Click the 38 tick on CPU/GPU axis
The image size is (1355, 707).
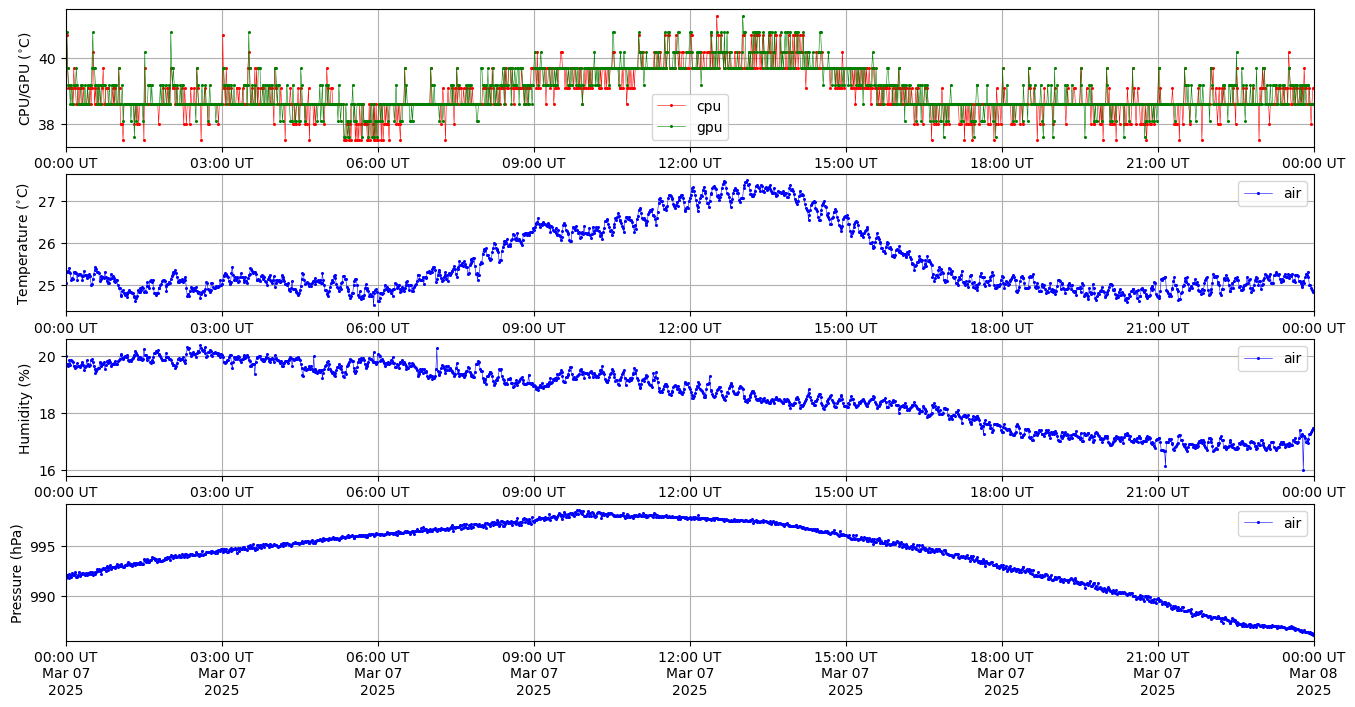49,125
